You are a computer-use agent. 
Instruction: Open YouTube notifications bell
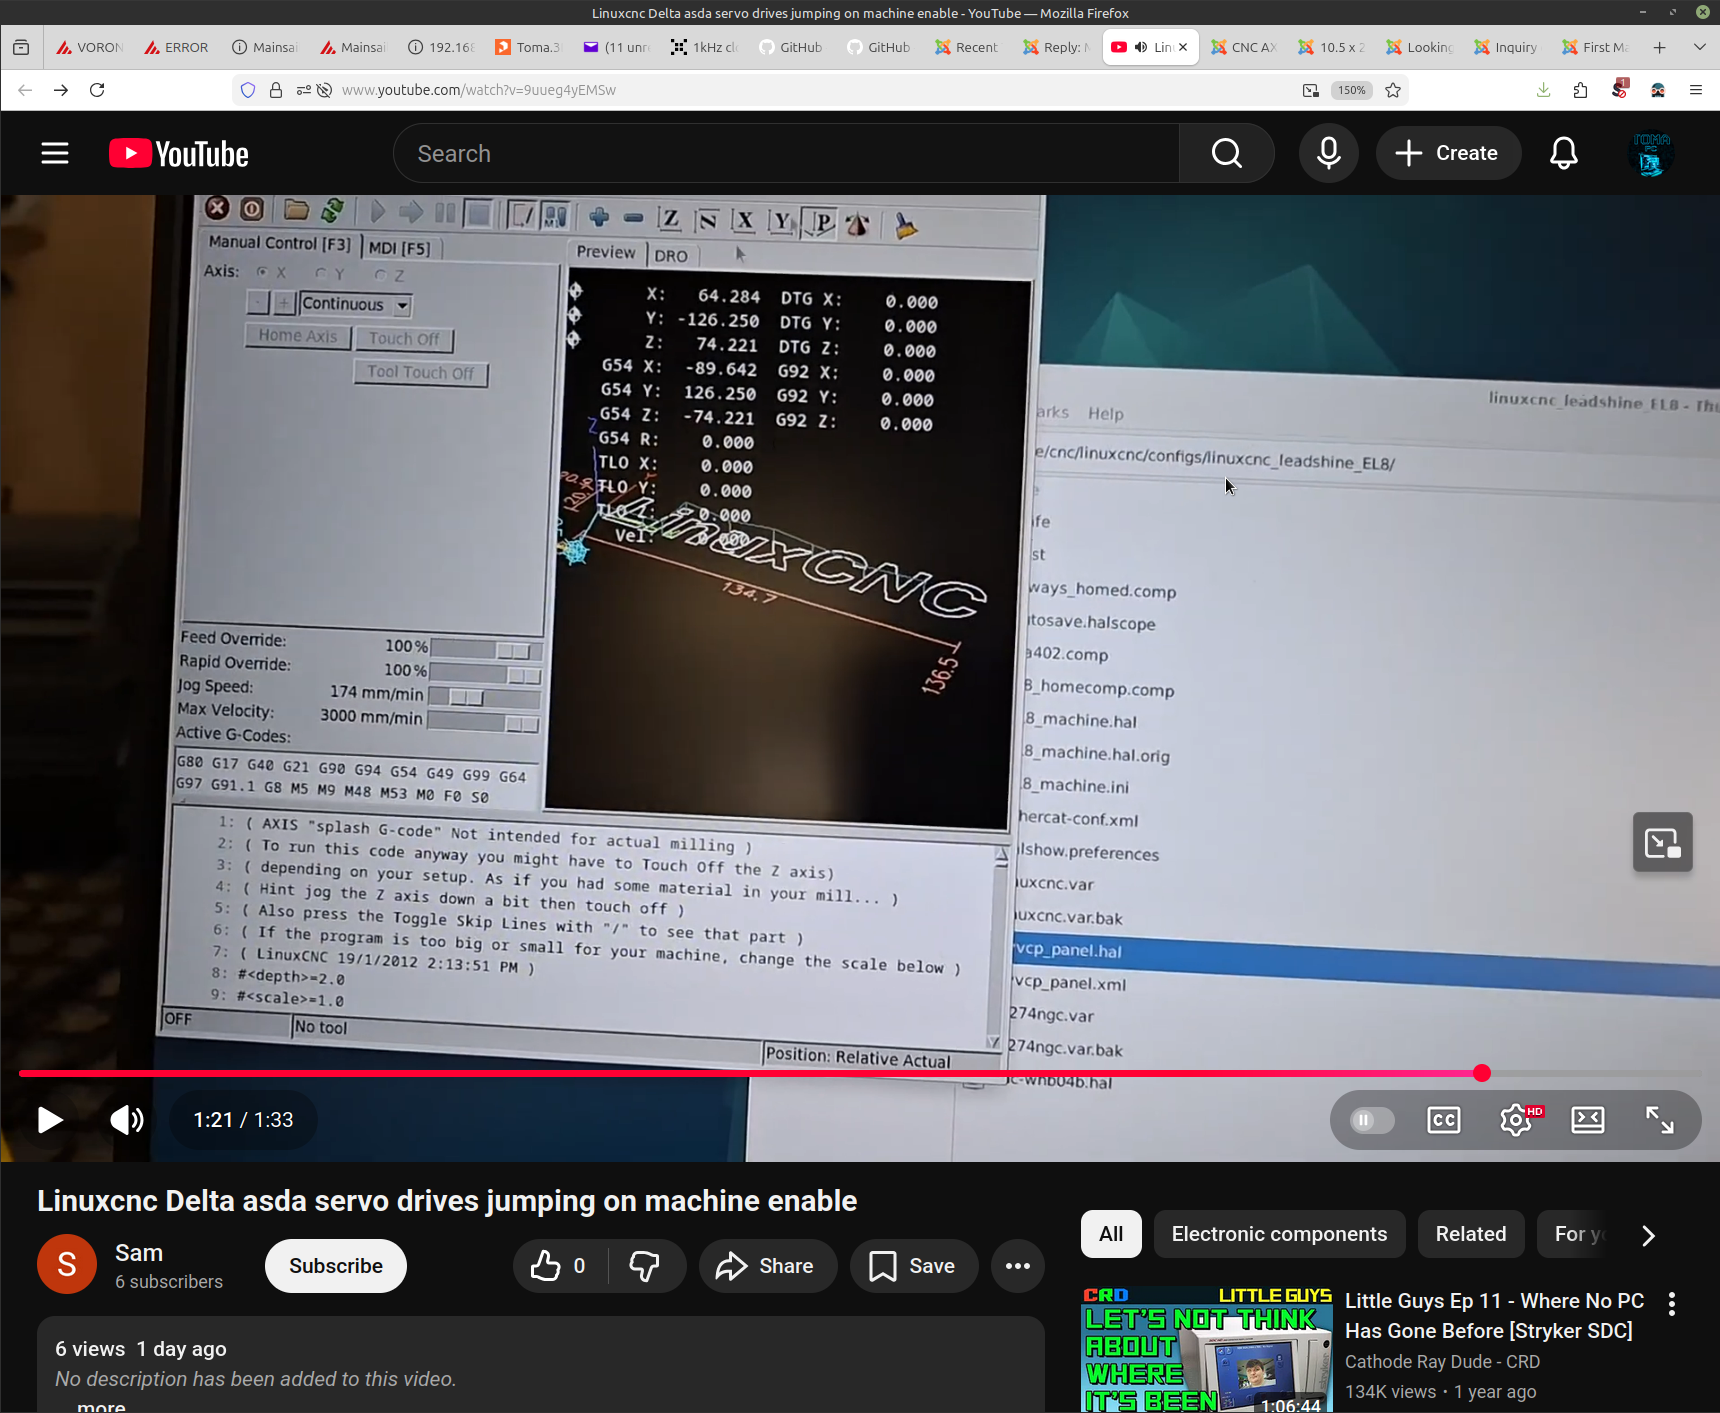click(x=1563, y=154)
